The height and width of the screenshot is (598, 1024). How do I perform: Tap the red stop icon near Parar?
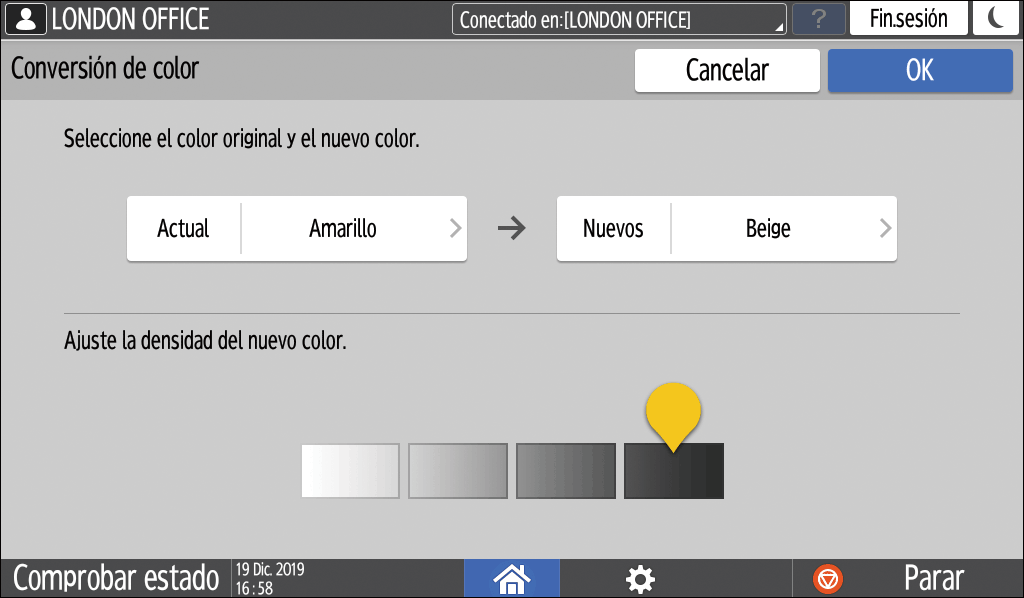(827, 578)
